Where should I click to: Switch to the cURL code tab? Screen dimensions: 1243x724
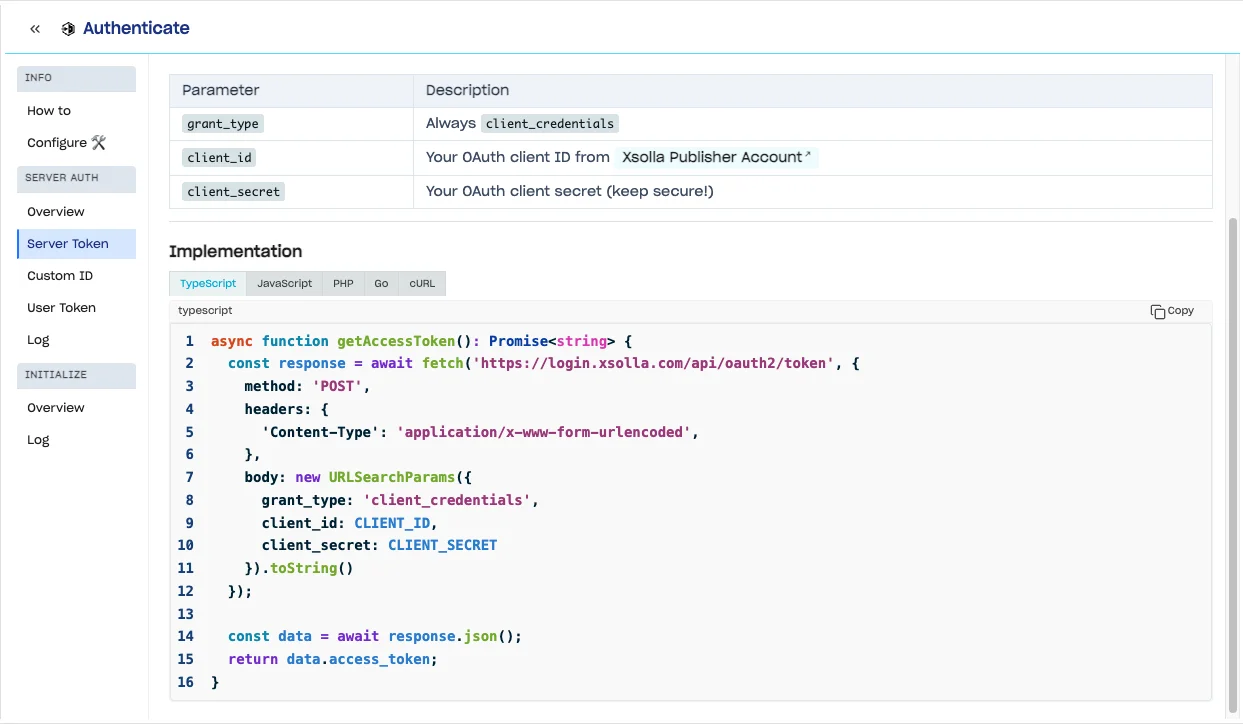pos(423,284)
